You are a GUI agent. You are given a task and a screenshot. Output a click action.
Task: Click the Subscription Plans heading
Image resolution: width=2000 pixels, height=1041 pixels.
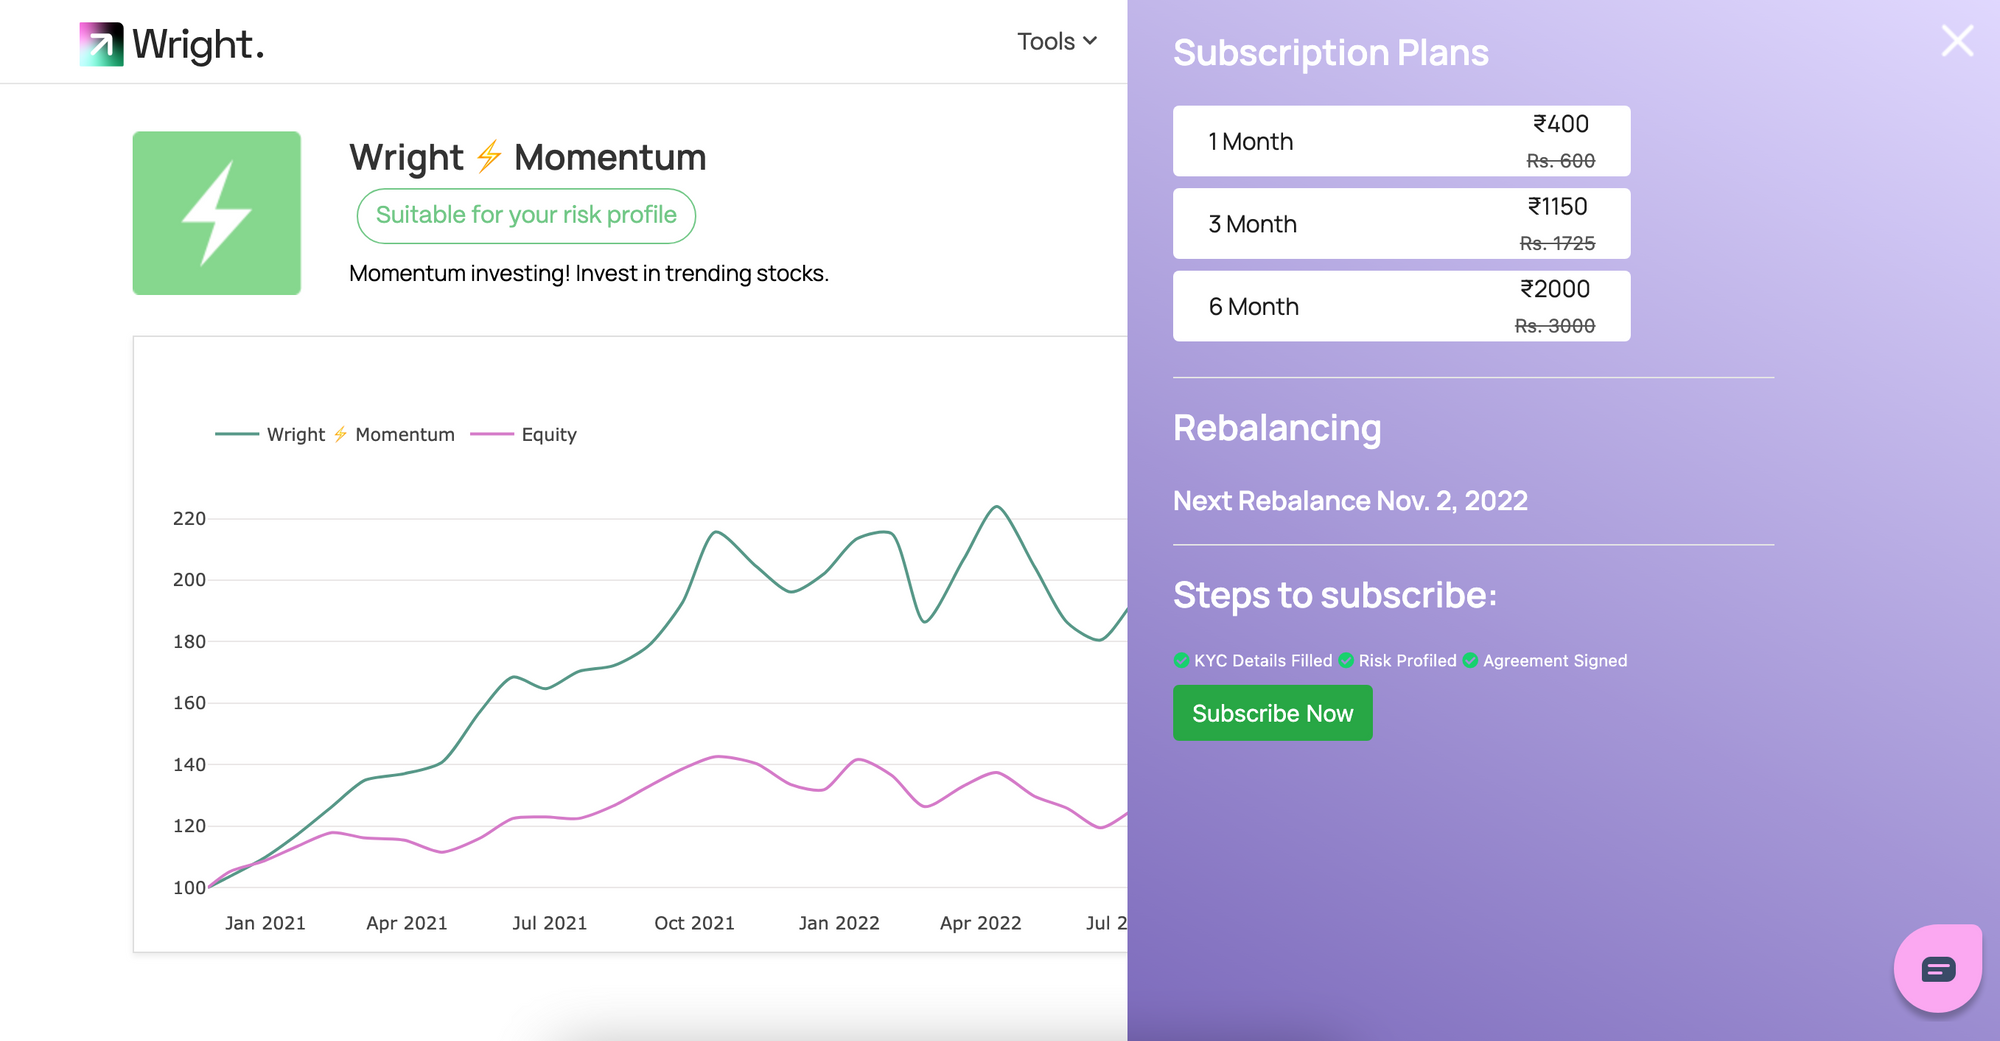pyautogui.click(x=1331, y=53)
